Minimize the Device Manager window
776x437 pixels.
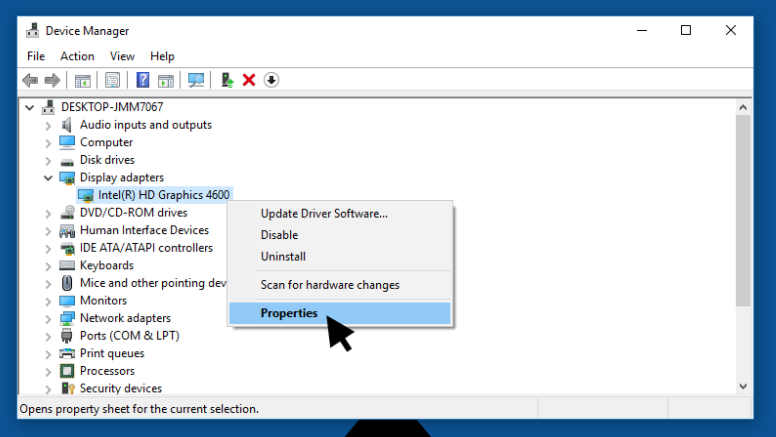coord(642,30)
